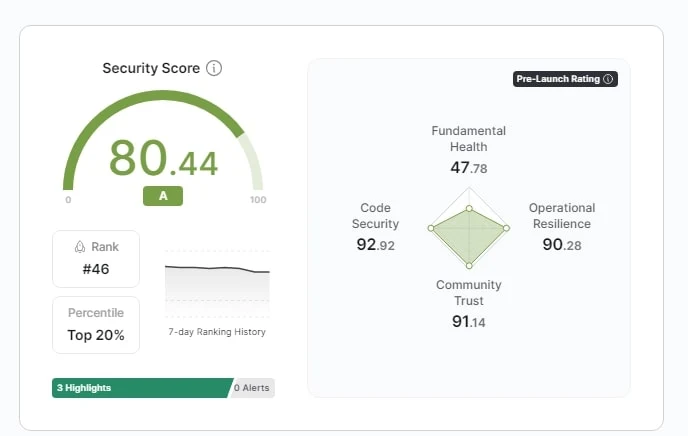
Task: Click the gauge 100 maximum label
Action: 258,200
